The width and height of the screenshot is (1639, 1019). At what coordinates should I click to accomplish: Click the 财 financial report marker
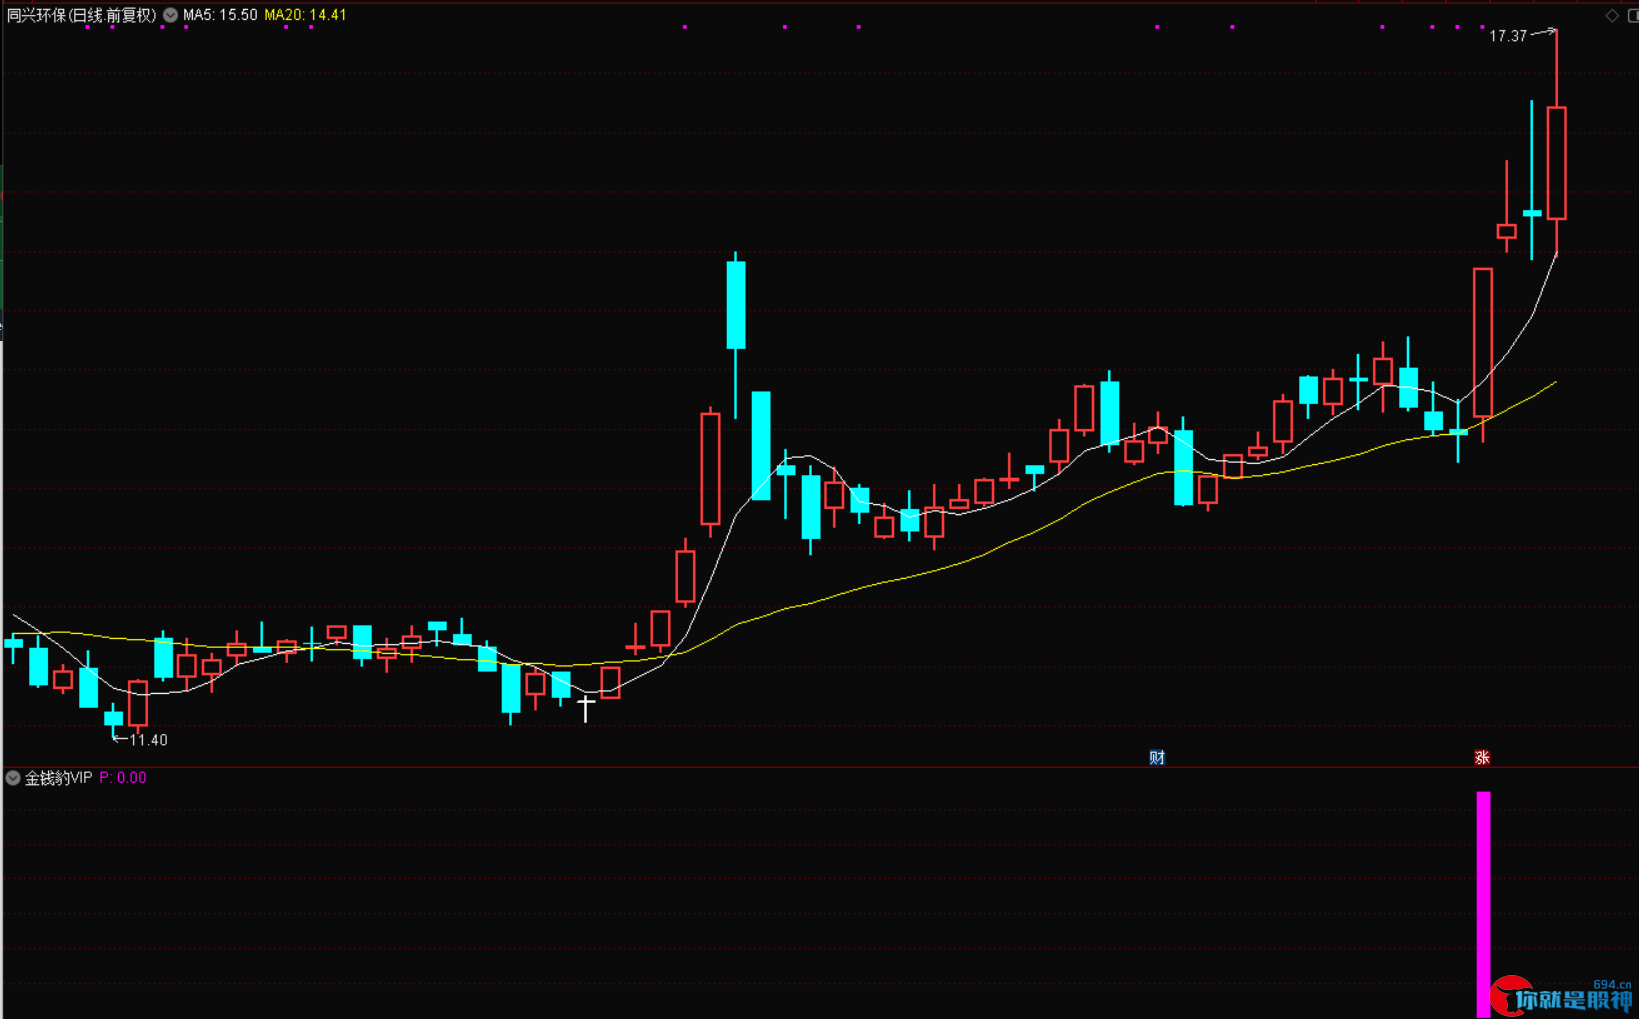[1157, 757]
